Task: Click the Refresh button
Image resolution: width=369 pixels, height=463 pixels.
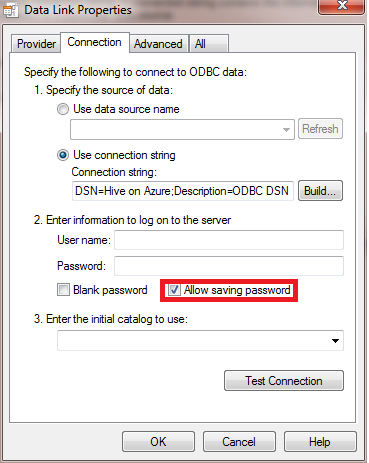Action: click(320, 129)
